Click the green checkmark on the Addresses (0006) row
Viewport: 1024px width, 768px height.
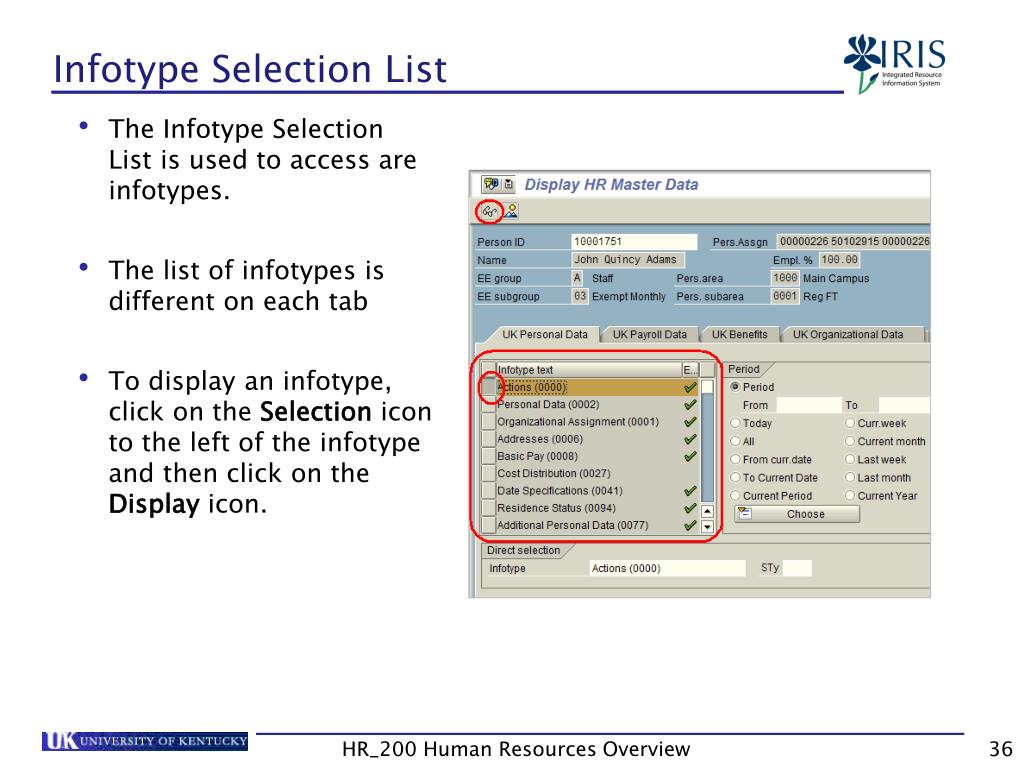click(690, 439)
